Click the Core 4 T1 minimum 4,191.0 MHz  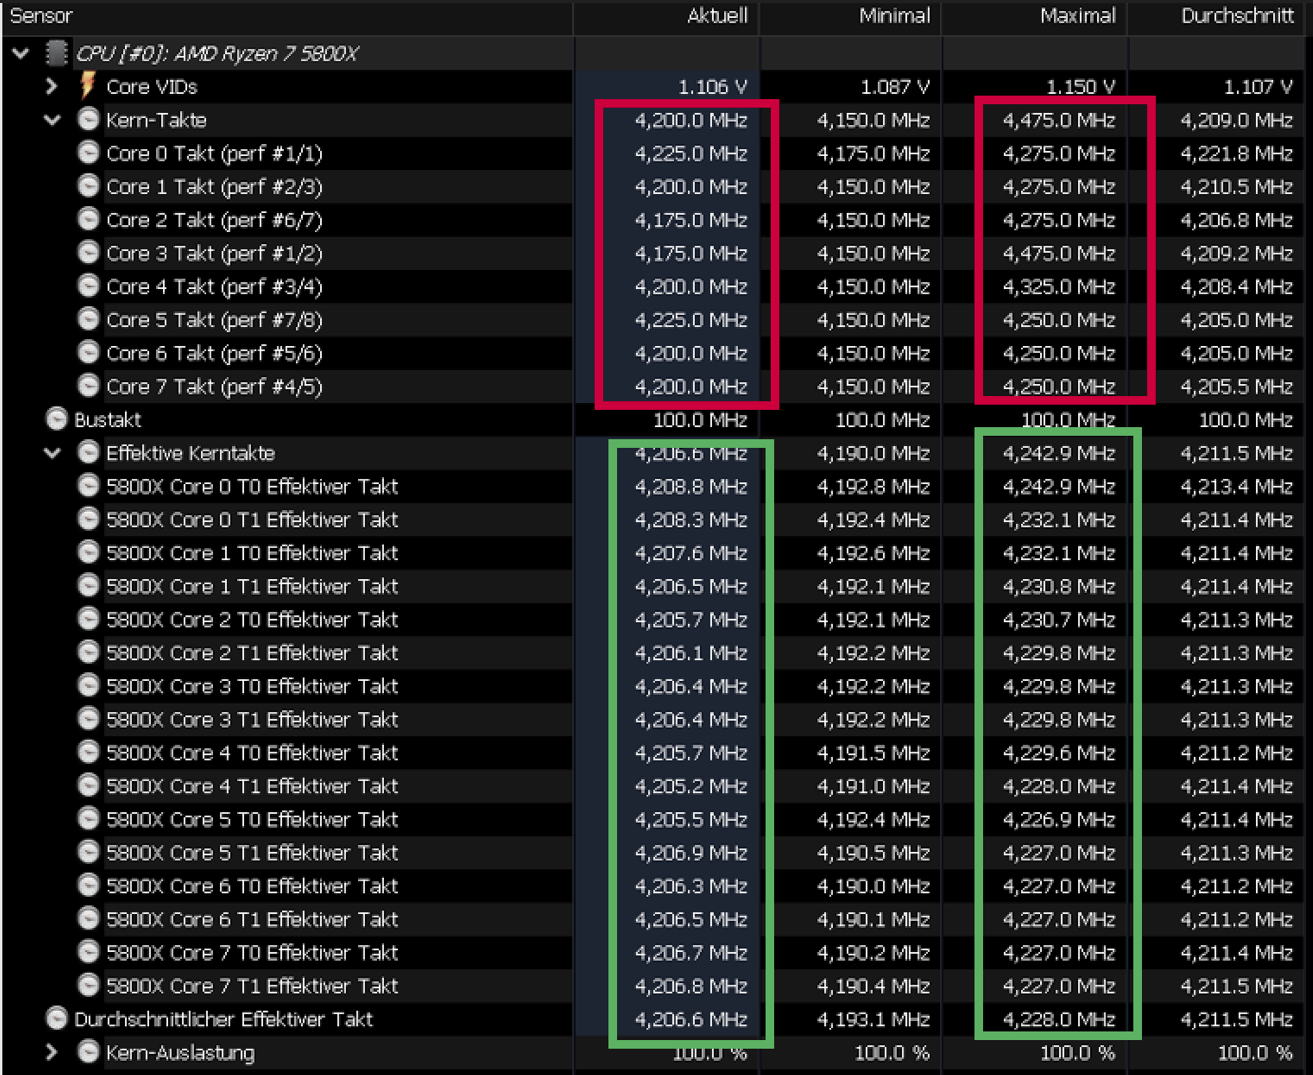coord(873,786)
